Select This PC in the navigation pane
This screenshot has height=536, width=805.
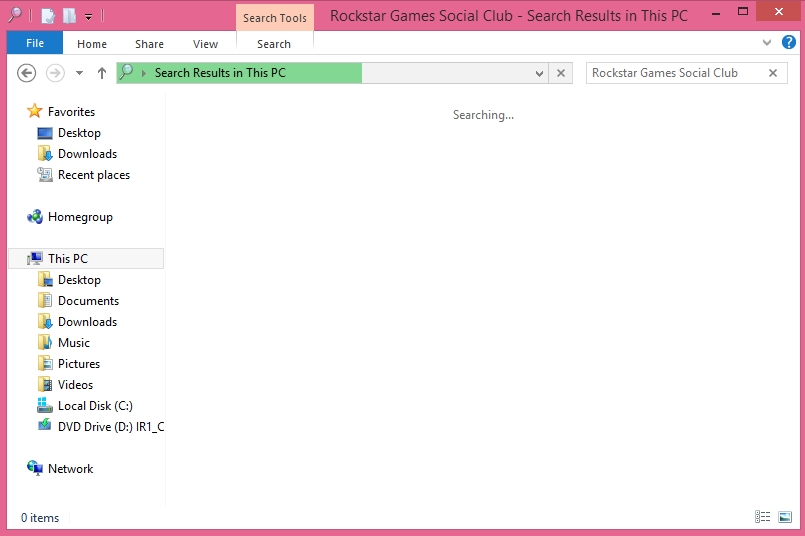click(86, 258)
